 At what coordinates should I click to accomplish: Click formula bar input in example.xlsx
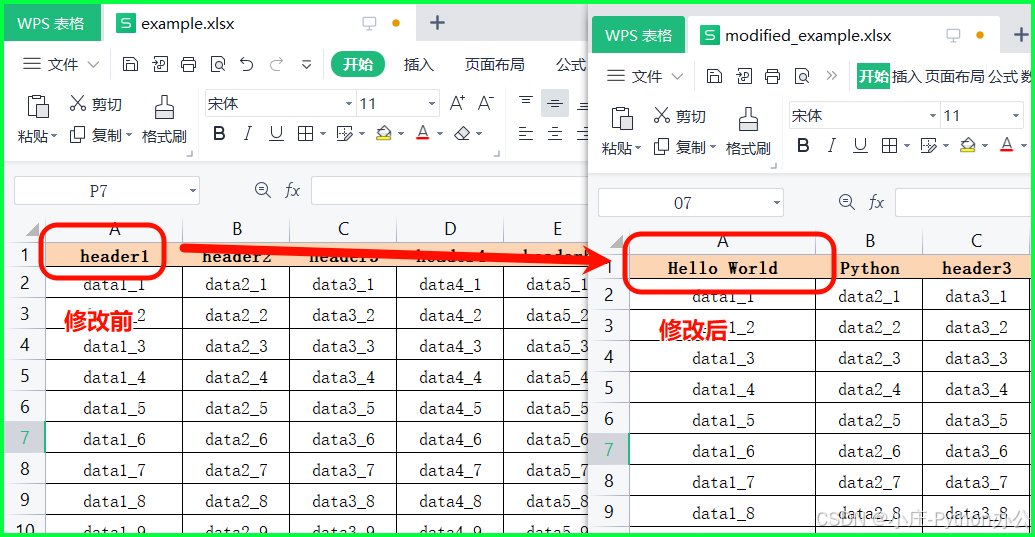click(449, 191)
